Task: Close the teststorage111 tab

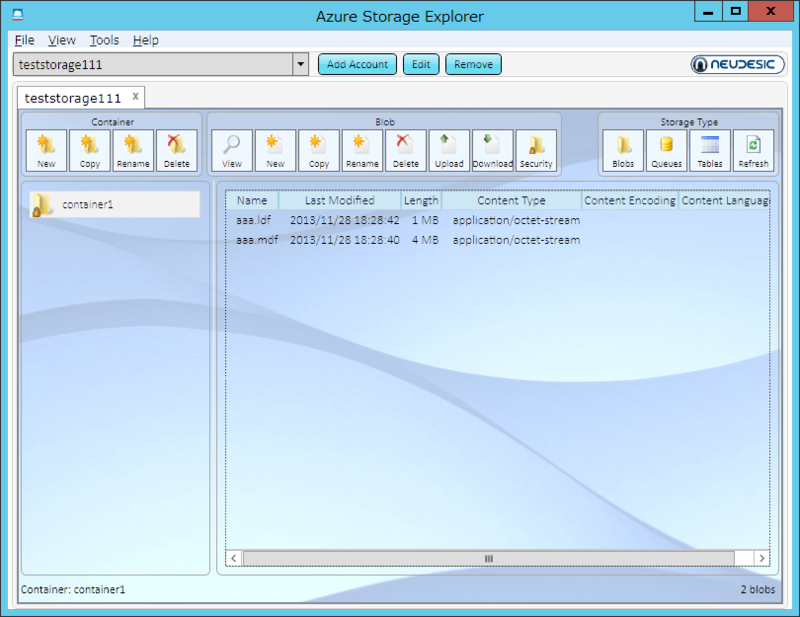Action: (x=135, y=96)
